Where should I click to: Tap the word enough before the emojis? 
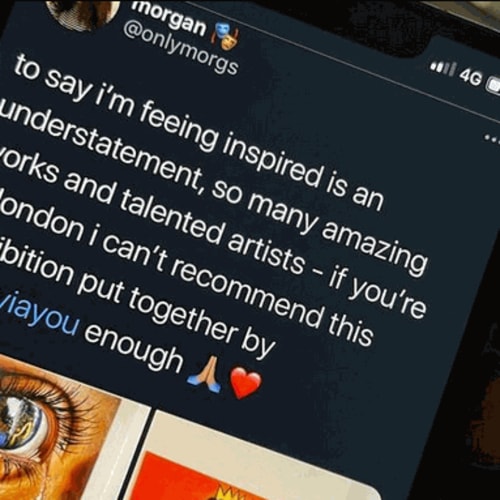click(x=133, y=348)
